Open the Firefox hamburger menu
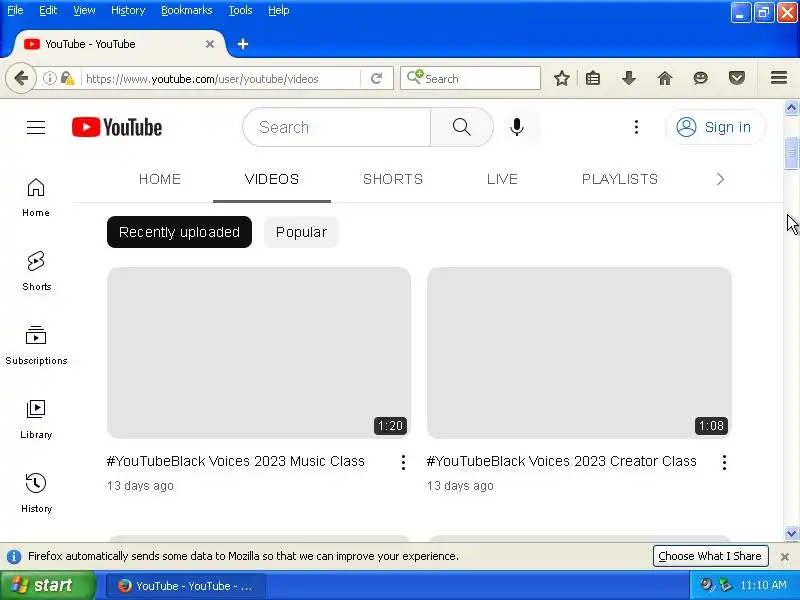The width and height of the screenshot is (800, 600). pos(779,78)
